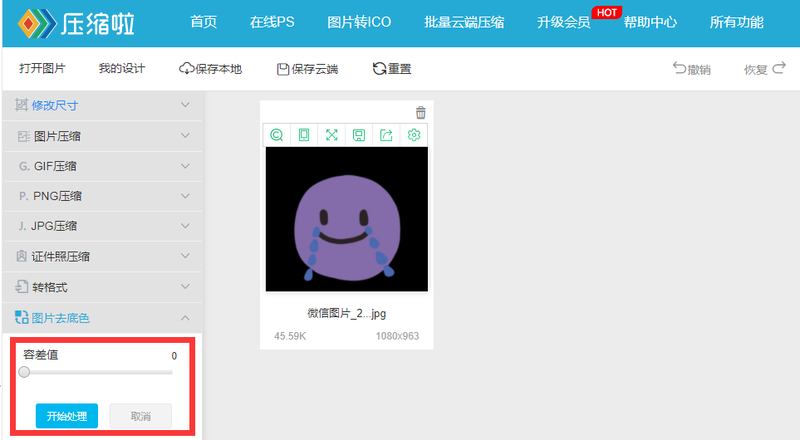Click the G. icon beside GIF压缩
This screenshot has height=440, width=800.
pyautogui.click(x=24, y=166)
